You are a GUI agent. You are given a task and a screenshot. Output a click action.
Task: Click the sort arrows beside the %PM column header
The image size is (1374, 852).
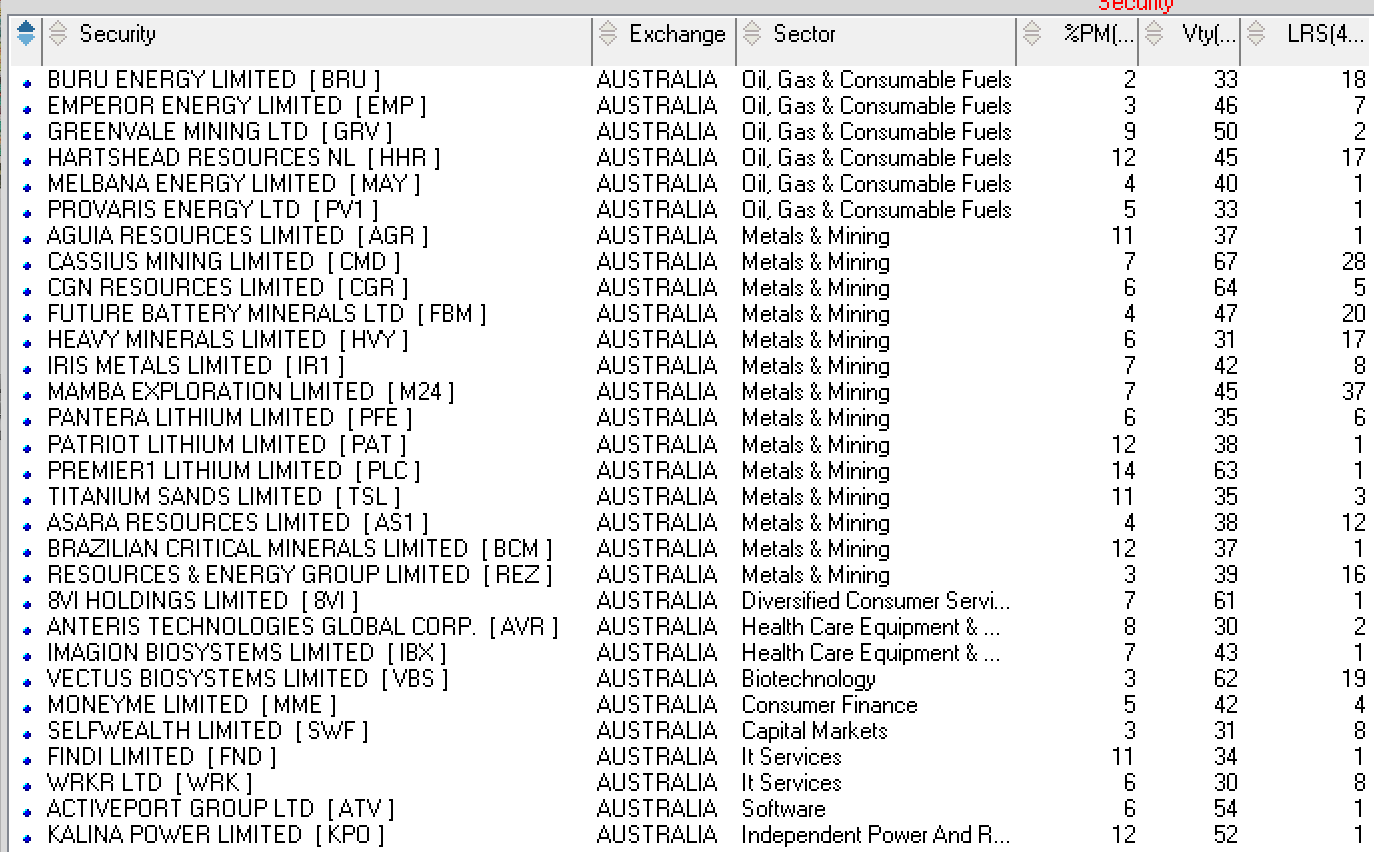tap(1033, 34)
